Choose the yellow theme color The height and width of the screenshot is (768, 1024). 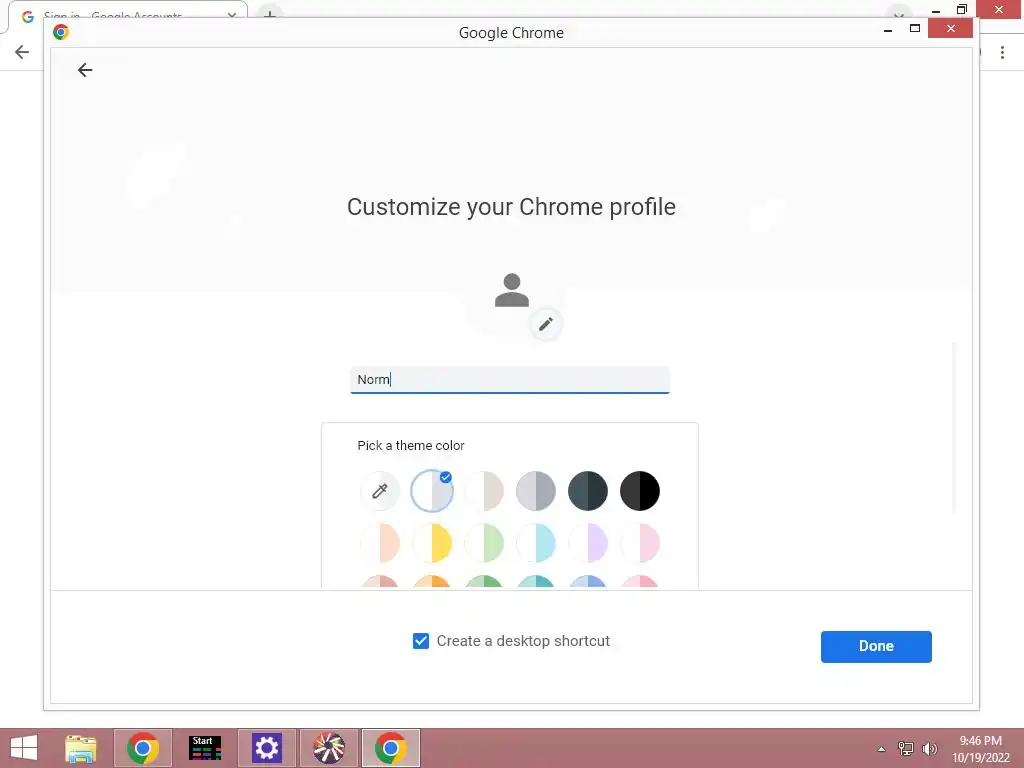[x=432, y=543]
